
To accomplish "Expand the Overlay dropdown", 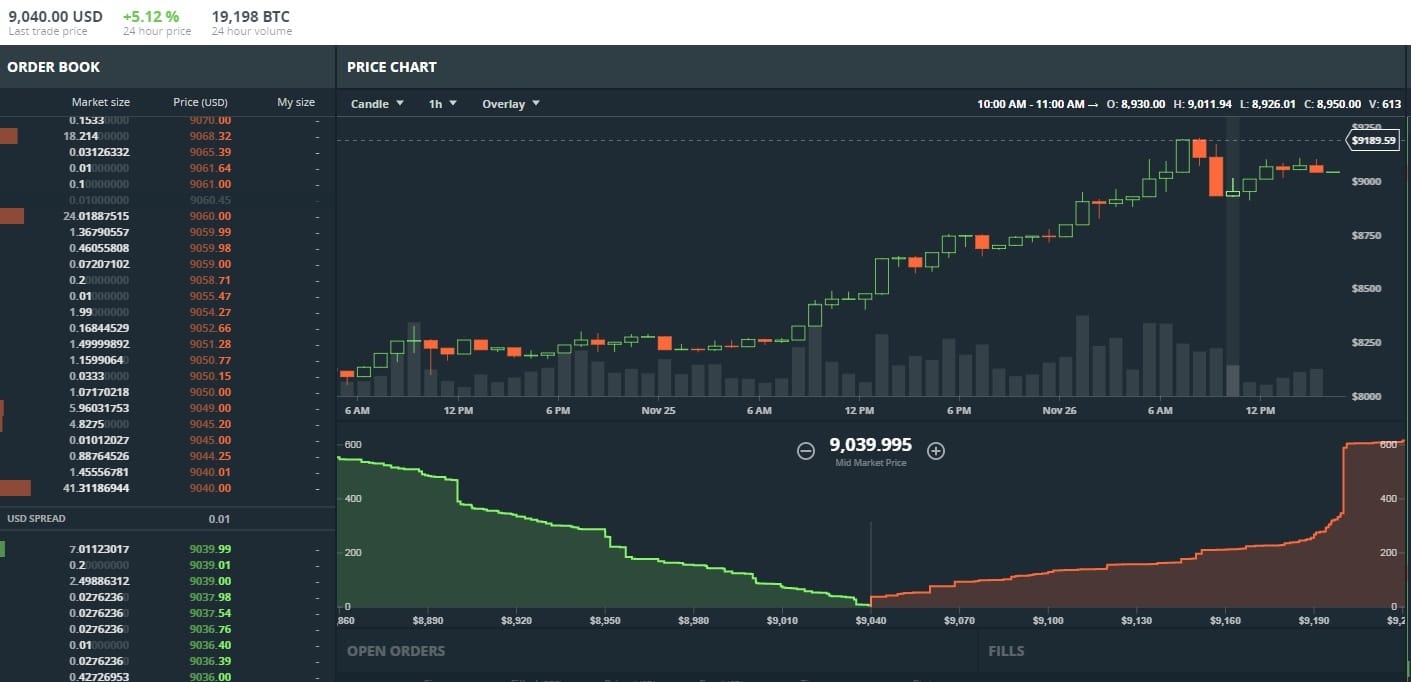I will pyautogui.click(x=510, y=104).
